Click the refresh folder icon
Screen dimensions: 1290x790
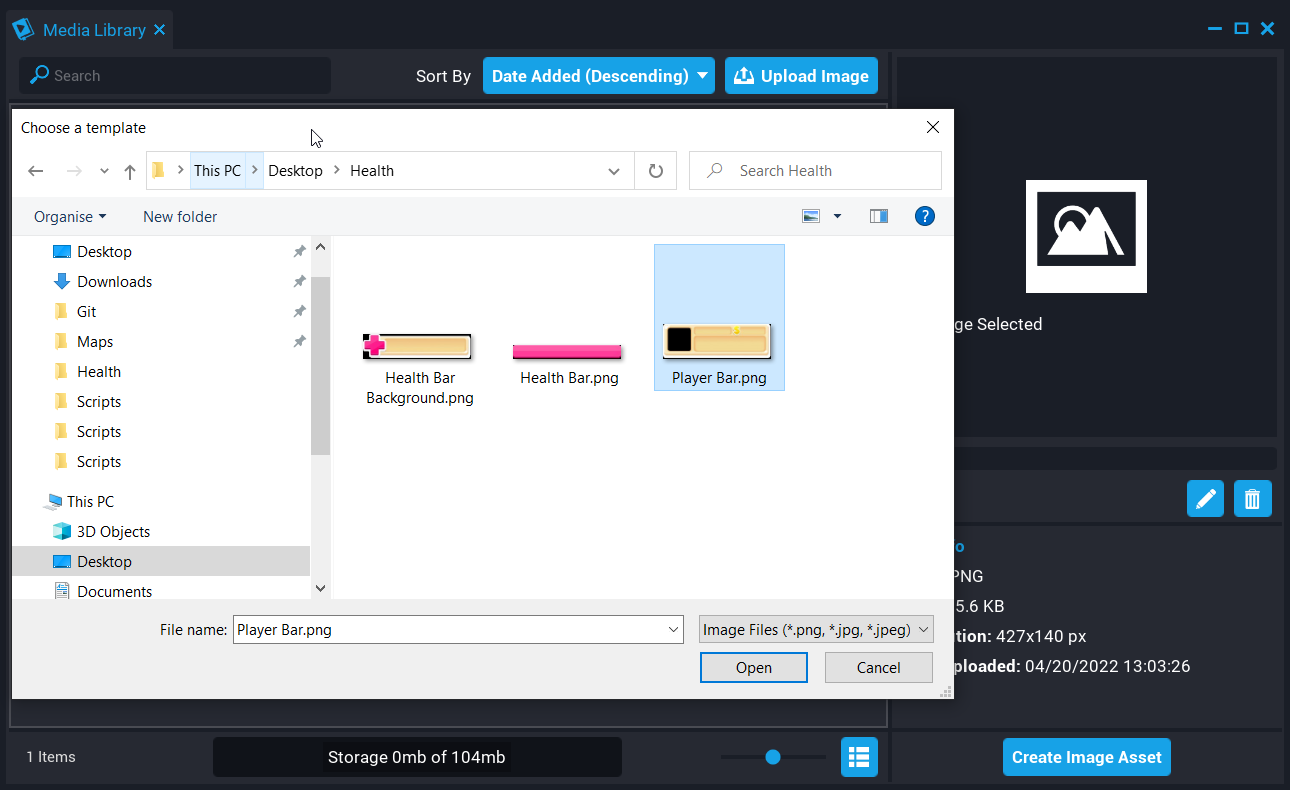pos(655,171)
